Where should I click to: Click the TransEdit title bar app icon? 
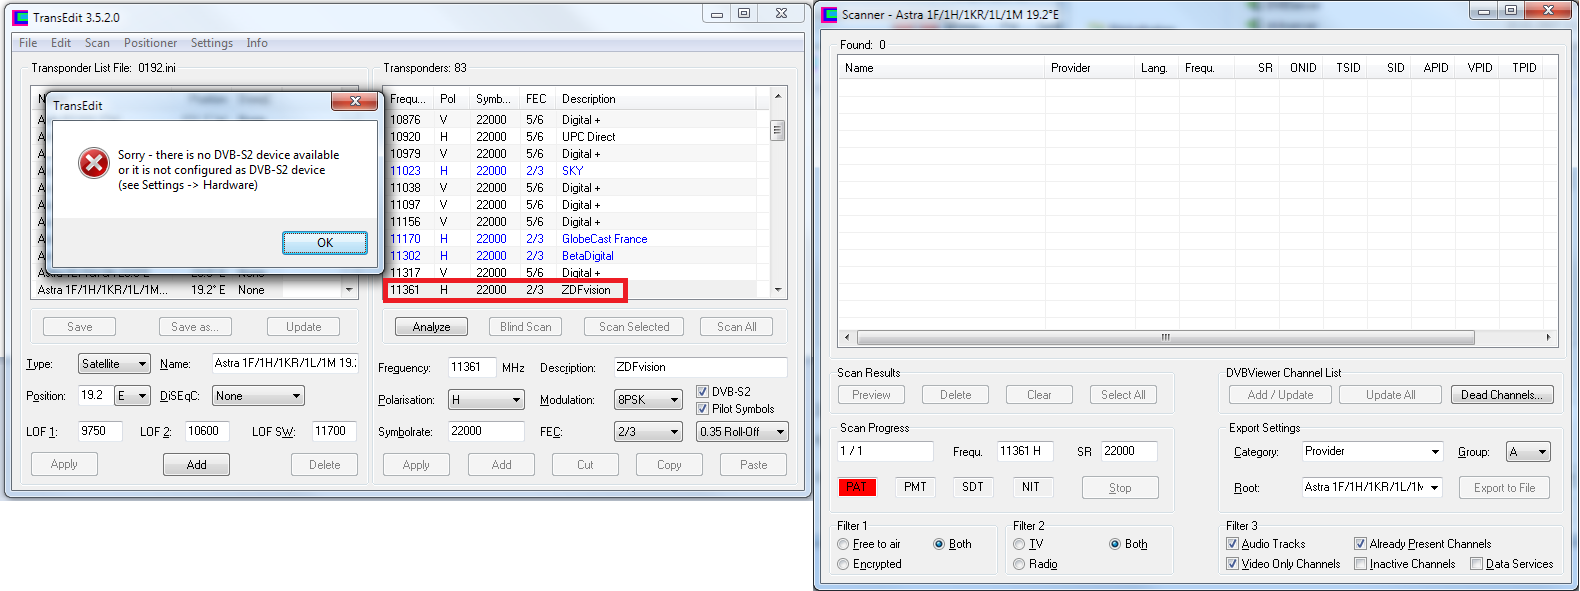click(20, 17)
